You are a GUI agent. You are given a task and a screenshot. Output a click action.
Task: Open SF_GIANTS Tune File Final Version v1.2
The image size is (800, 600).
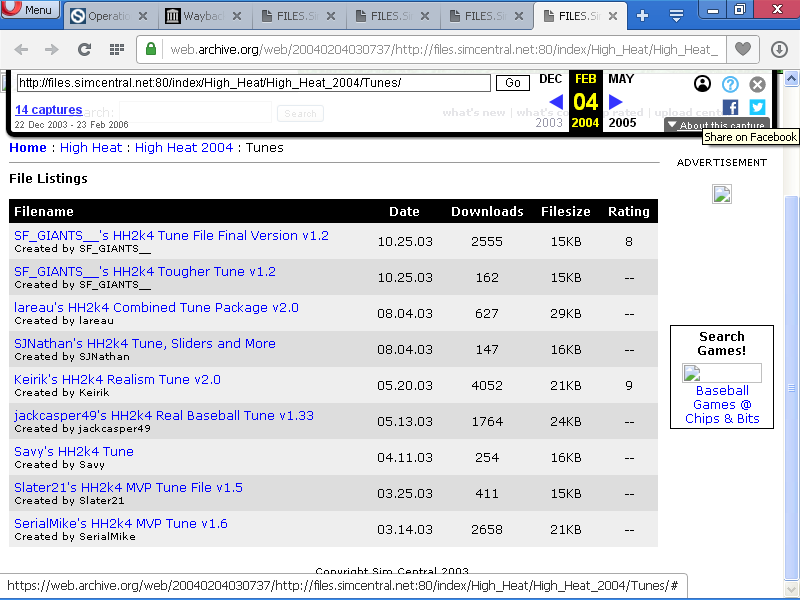[x=171, y=236]
